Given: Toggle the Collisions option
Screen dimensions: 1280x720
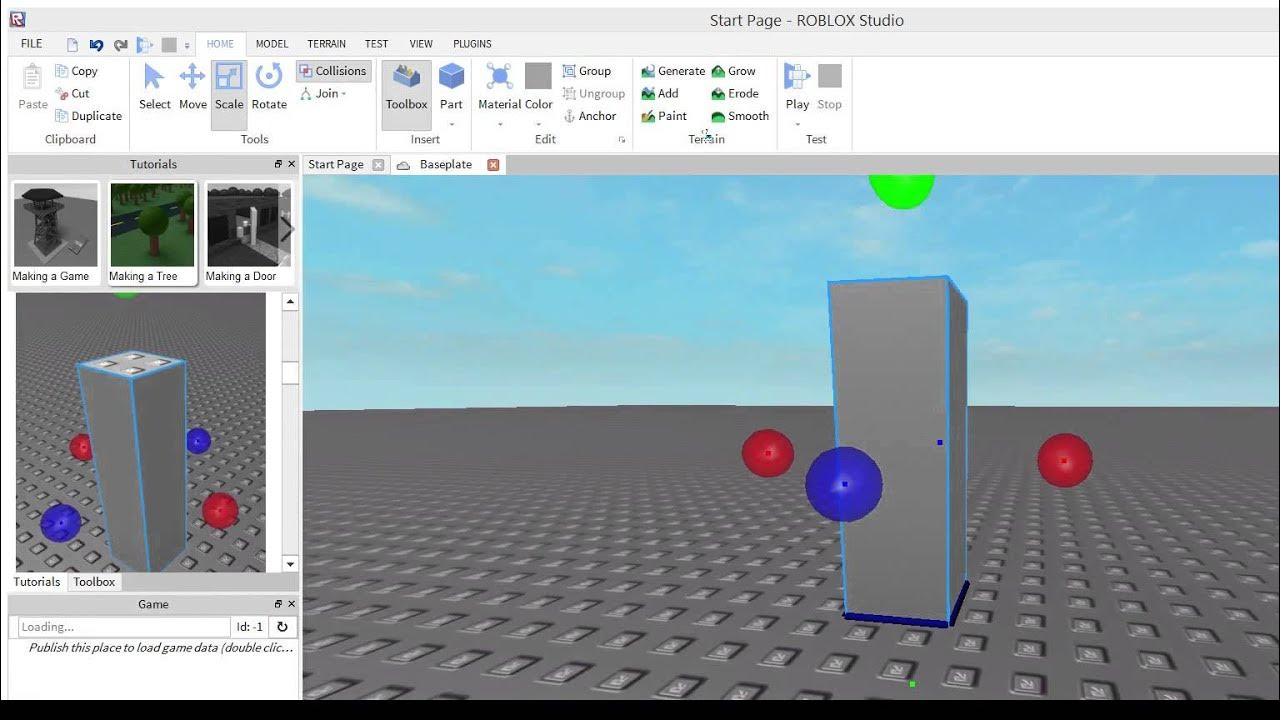Looking at the screenshot, I should click(333, 71).
